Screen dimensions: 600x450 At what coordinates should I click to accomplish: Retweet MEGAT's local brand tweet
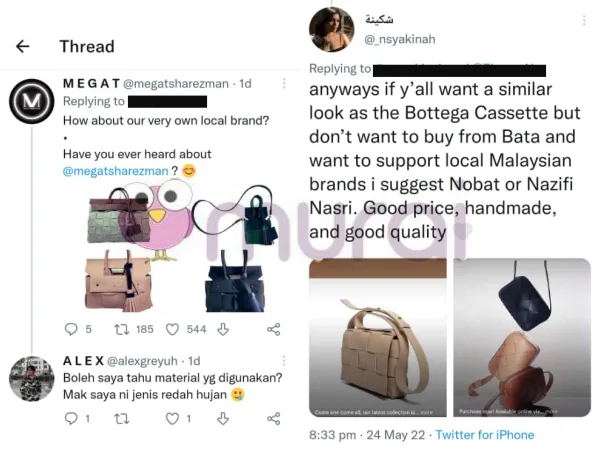click(122, 329)
